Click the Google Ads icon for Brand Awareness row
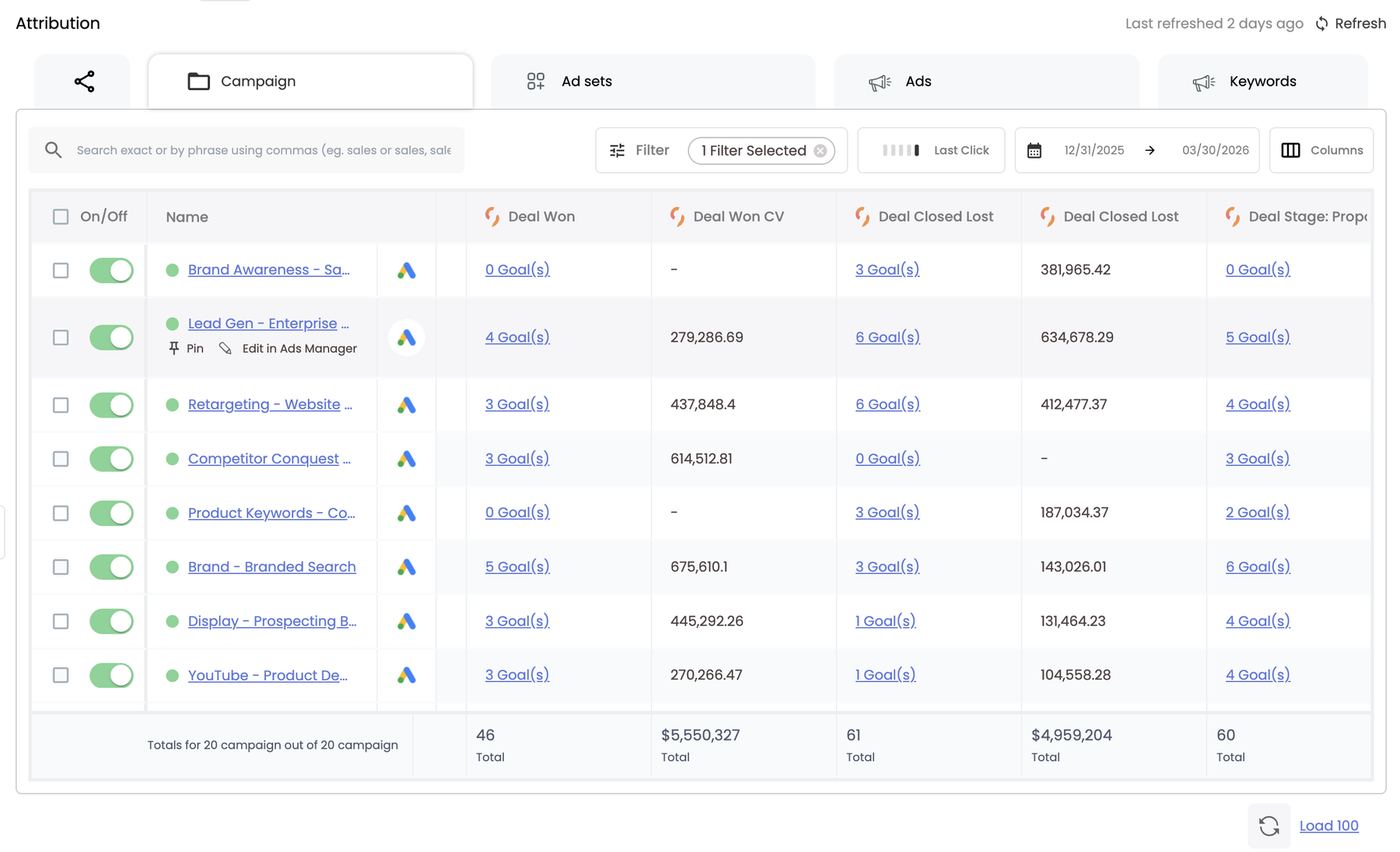This screenshot has width=1400, height=852. (406, 270)
